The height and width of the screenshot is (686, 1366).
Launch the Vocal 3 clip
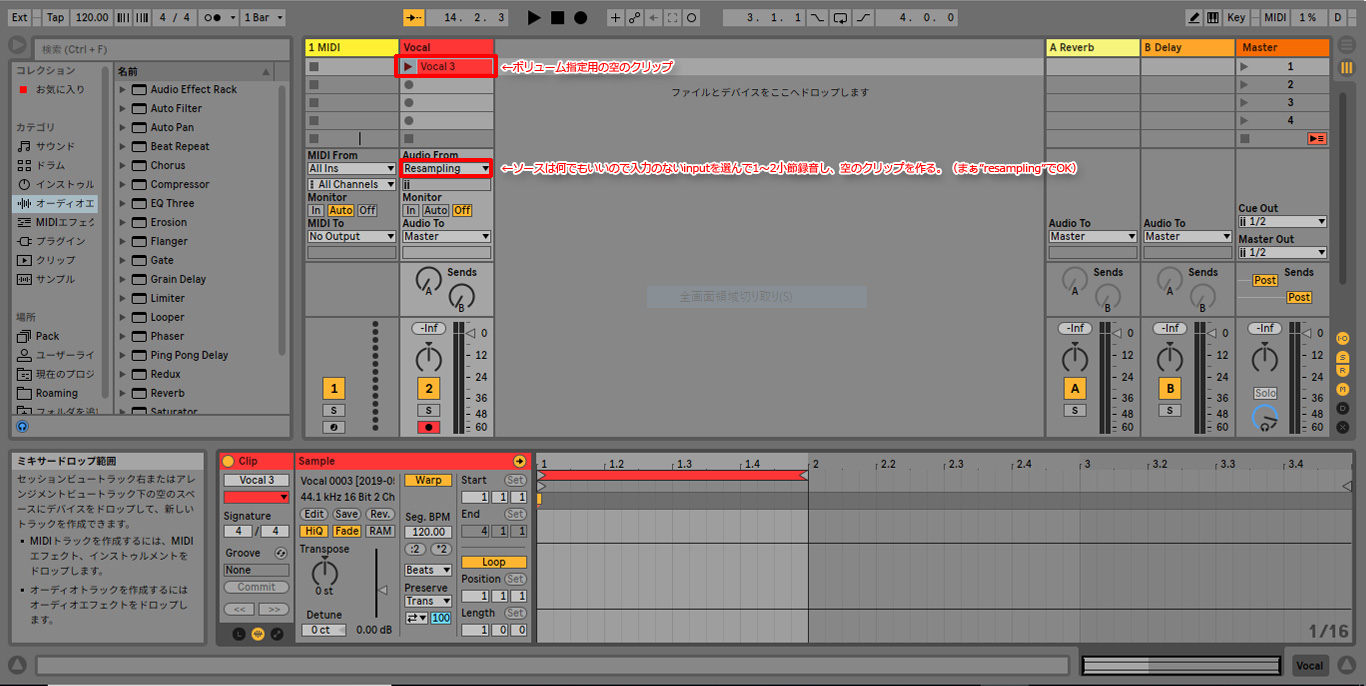click(x=408, y=67)
